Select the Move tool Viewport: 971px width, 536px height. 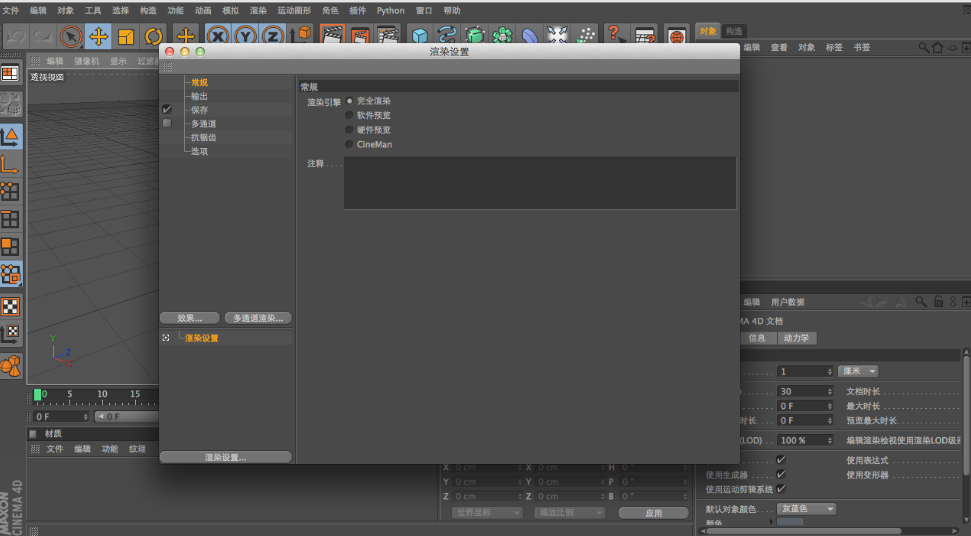98,36
